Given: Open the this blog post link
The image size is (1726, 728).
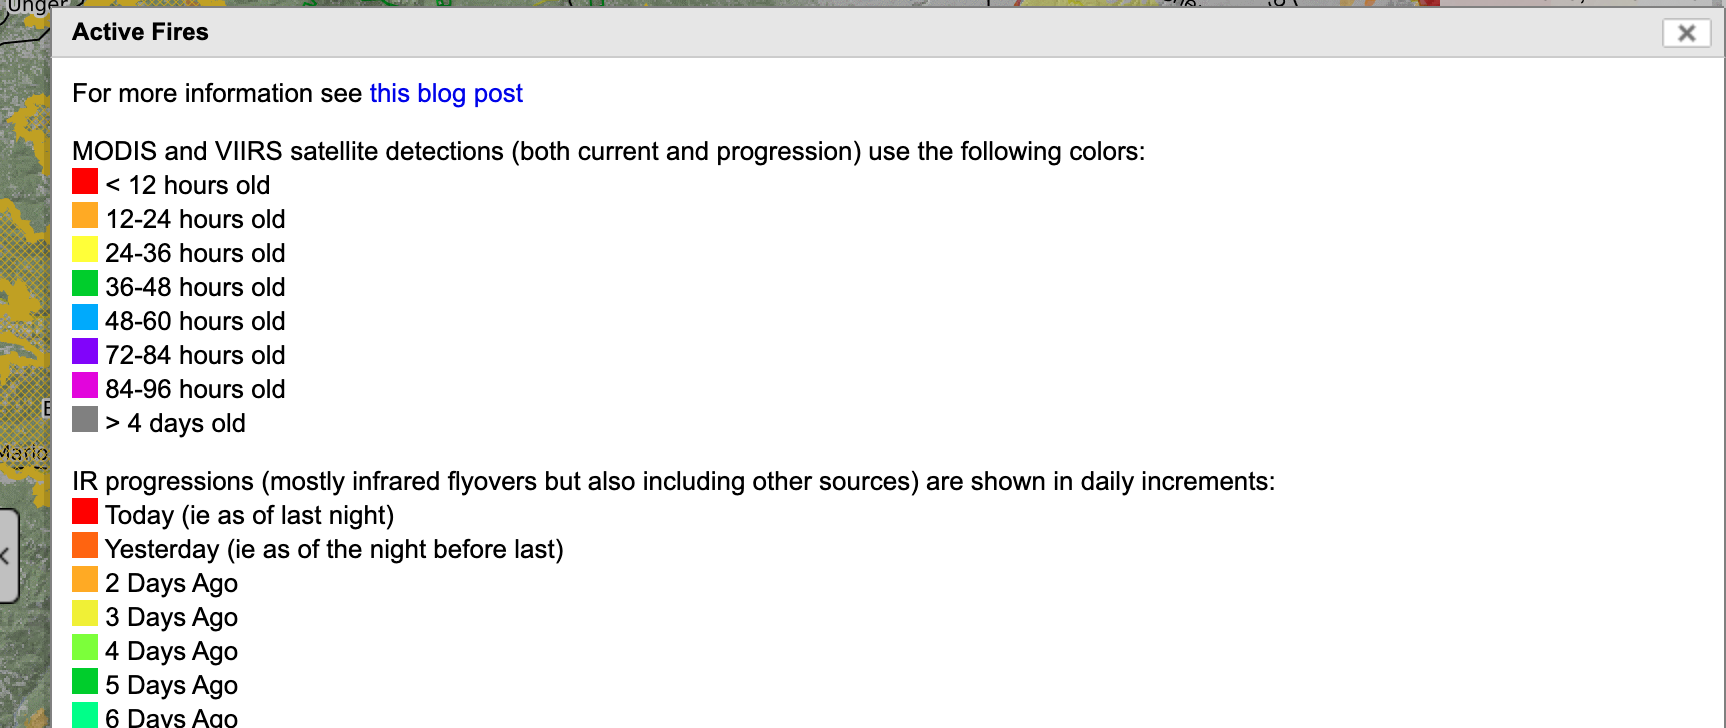Looking at the screenshot, I should click(x=446, y=93).
